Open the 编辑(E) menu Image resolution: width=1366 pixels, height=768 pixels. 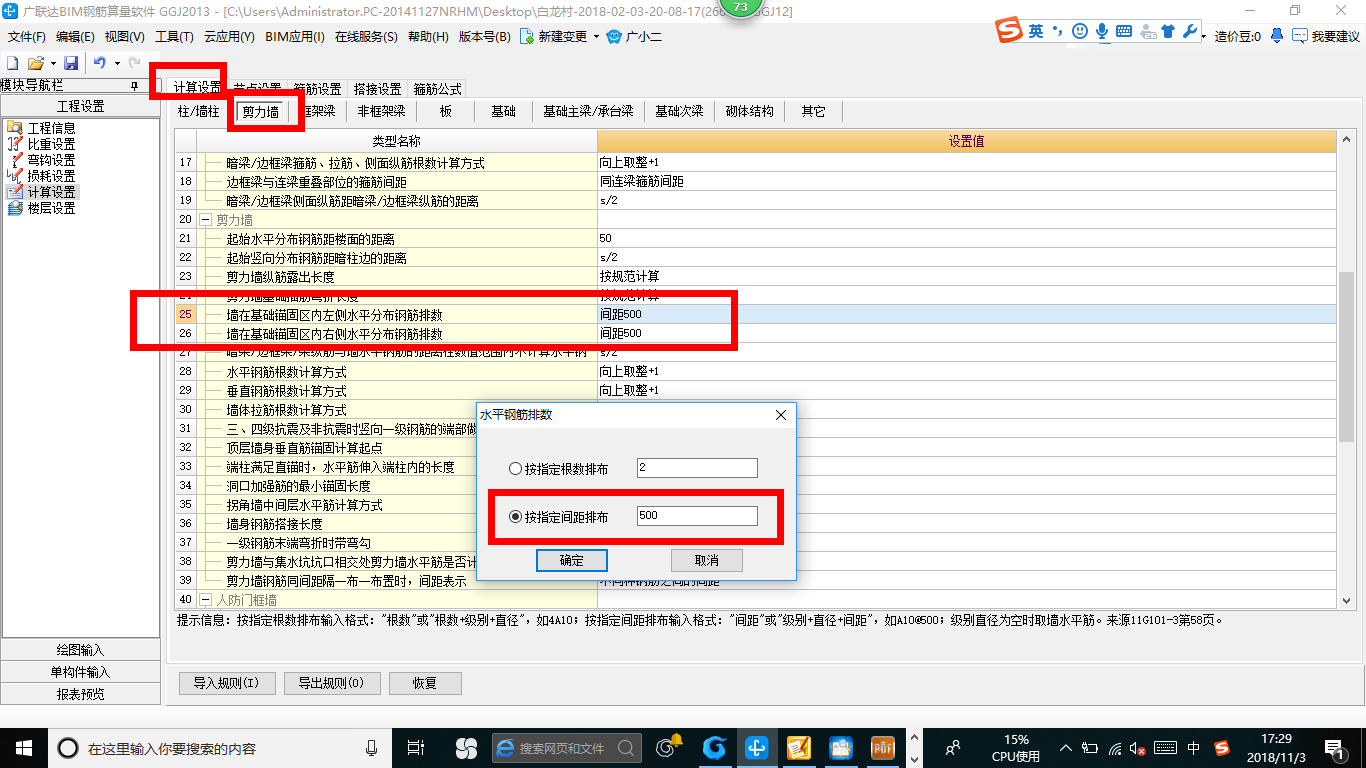(75, 37)
